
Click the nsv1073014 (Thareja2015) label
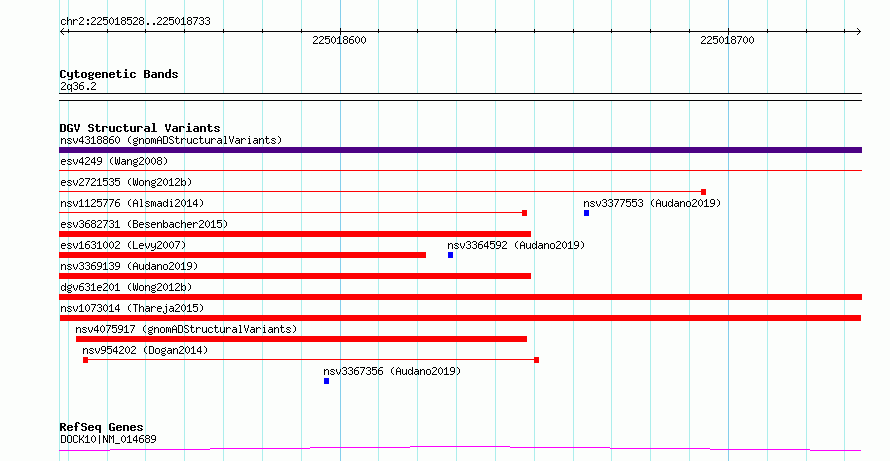[x=132, y=308]
